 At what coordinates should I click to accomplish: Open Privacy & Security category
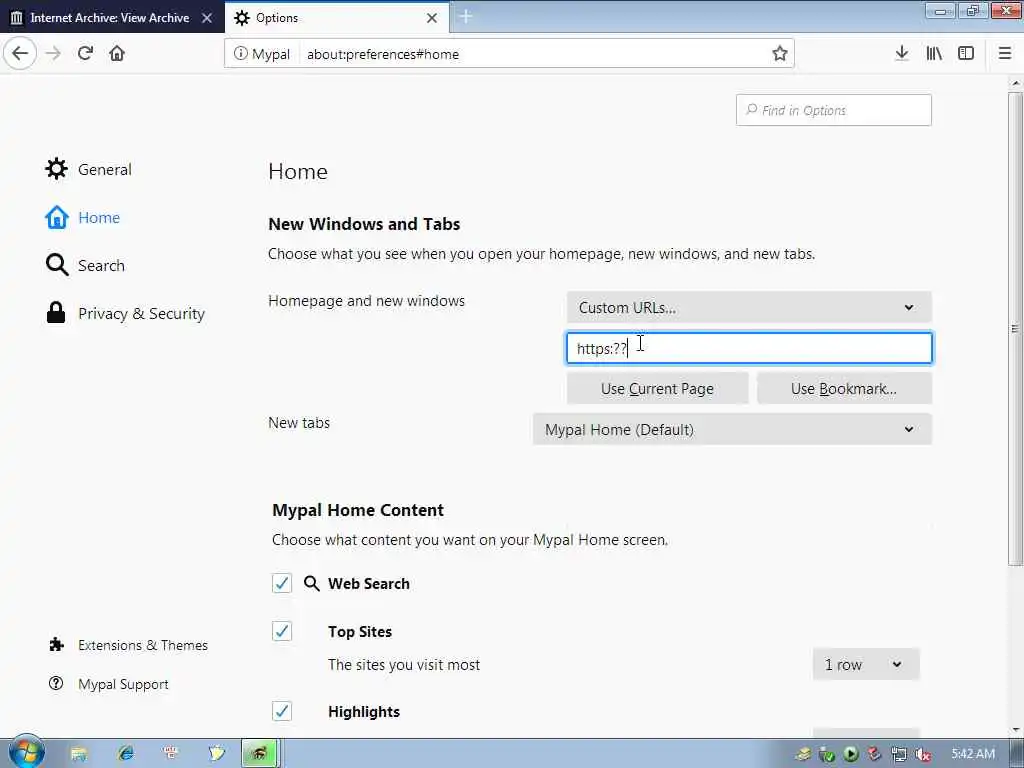pyautogui.click(x=125, y=313)
